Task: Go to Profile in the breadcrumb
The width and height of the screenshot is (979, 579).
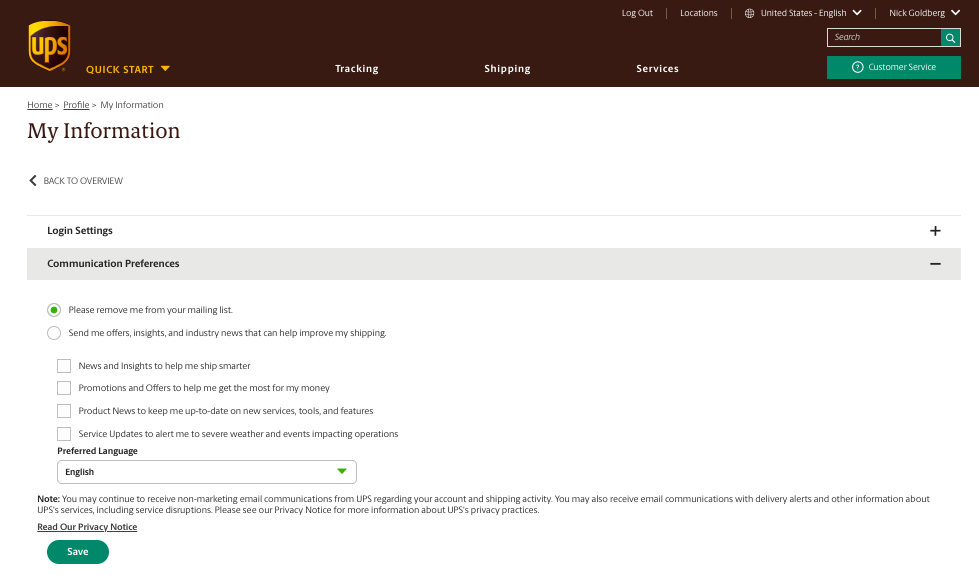Action: pyautogui.click(x=76, y=105)
